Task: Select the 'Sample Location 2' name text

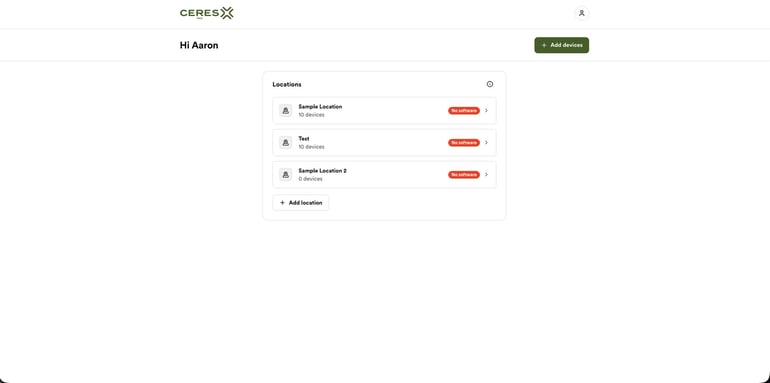Action: tap(322, 170)
